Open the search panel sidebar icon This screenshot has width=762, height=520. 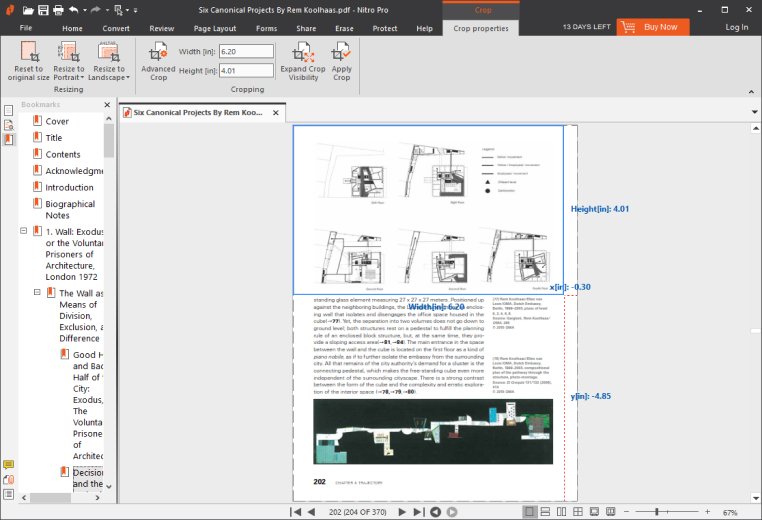(8, 125)
